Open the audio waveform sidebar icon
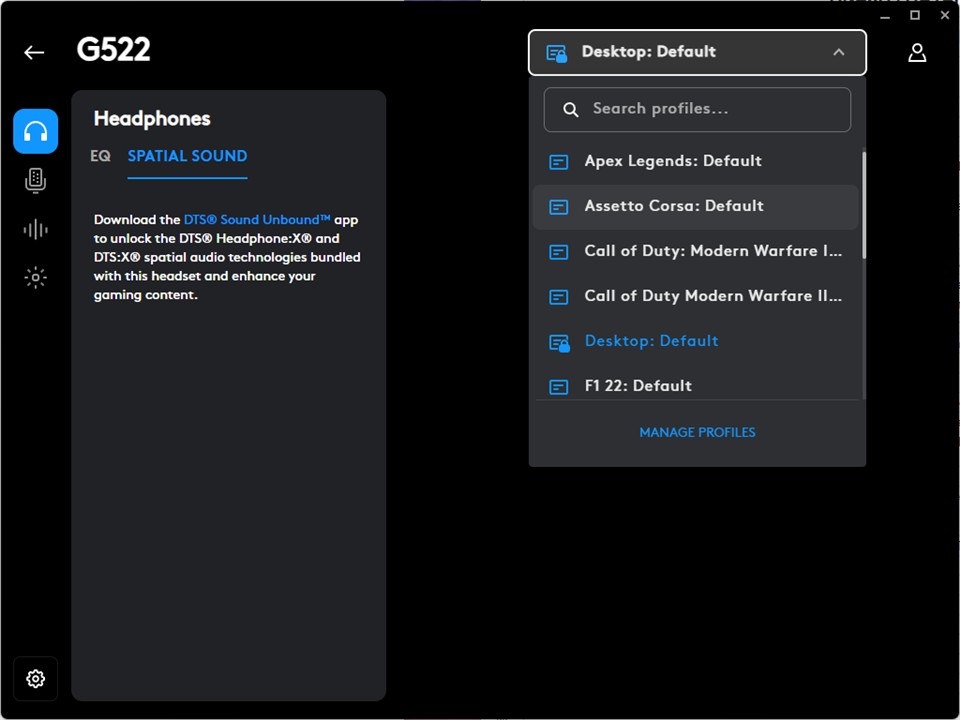The image size is (960, 720). (35, 229)
